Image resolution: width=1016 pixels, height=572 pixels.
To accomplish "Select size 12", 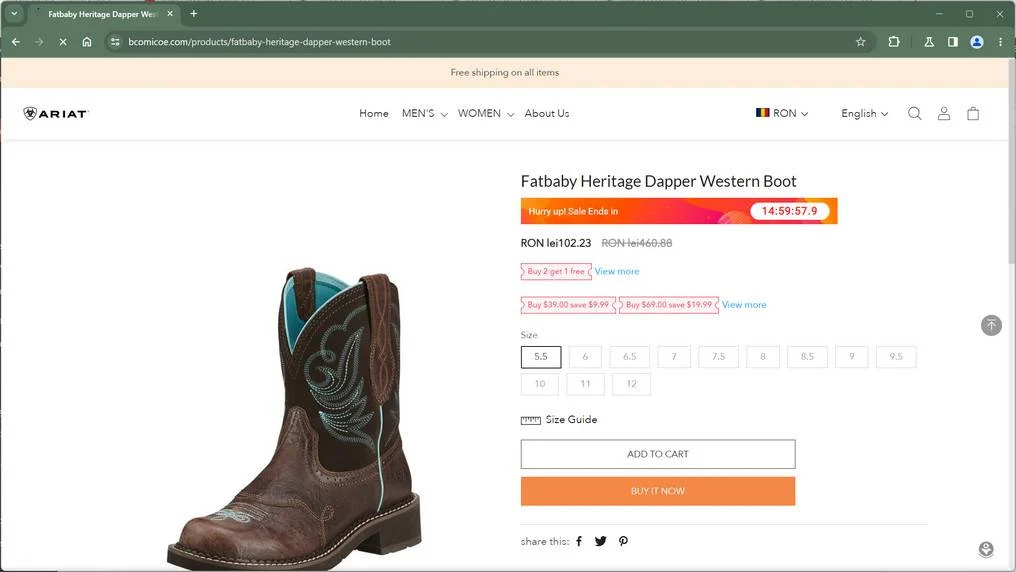I will tap(631, 384).
